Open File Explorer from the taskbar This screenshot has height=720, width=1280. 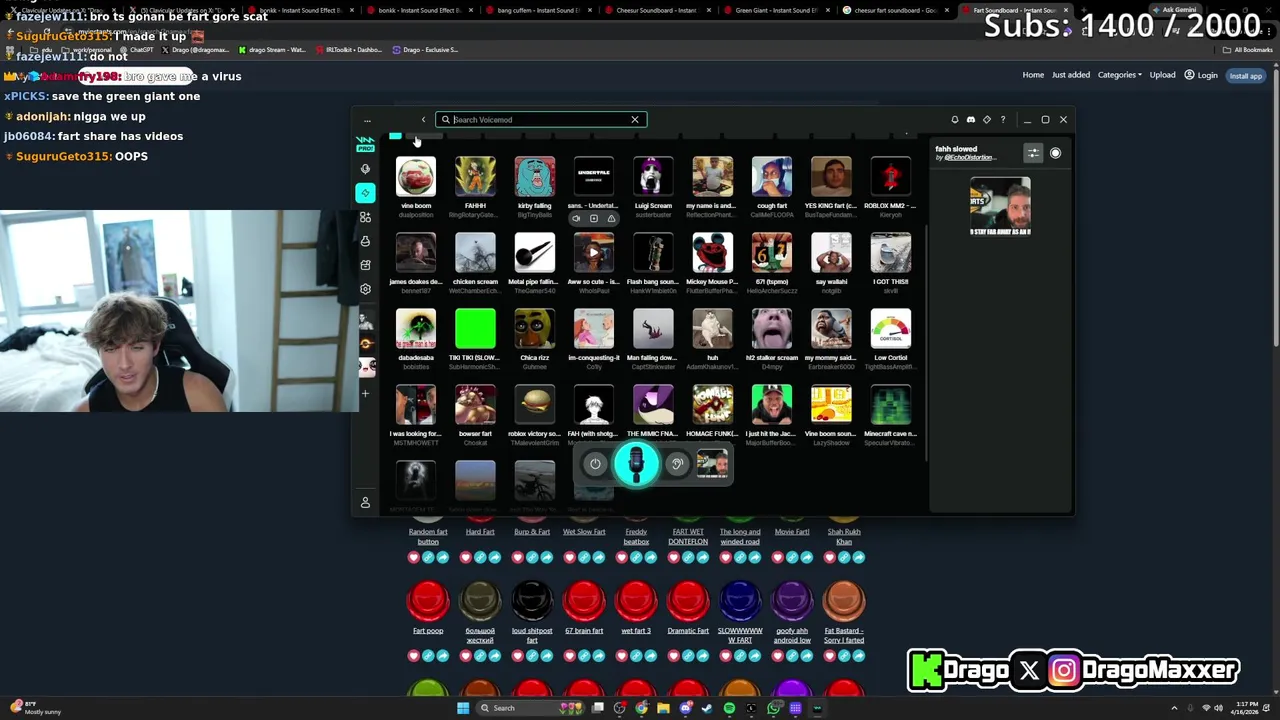coord(663,708)
